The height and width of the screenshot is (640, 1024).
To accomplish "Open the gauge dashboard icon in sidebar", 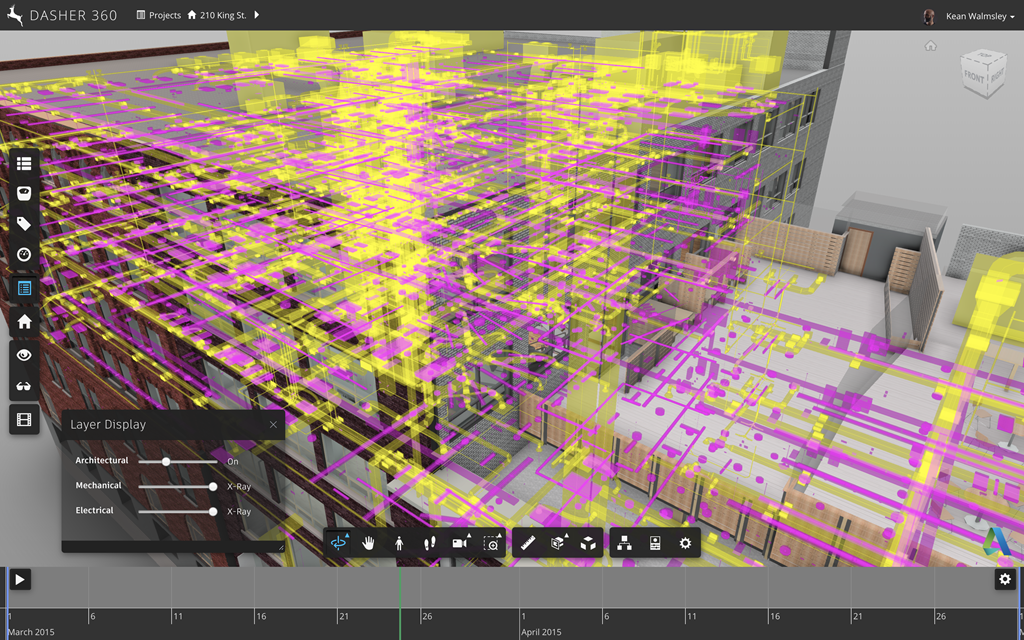I will [x=24, y=254].
